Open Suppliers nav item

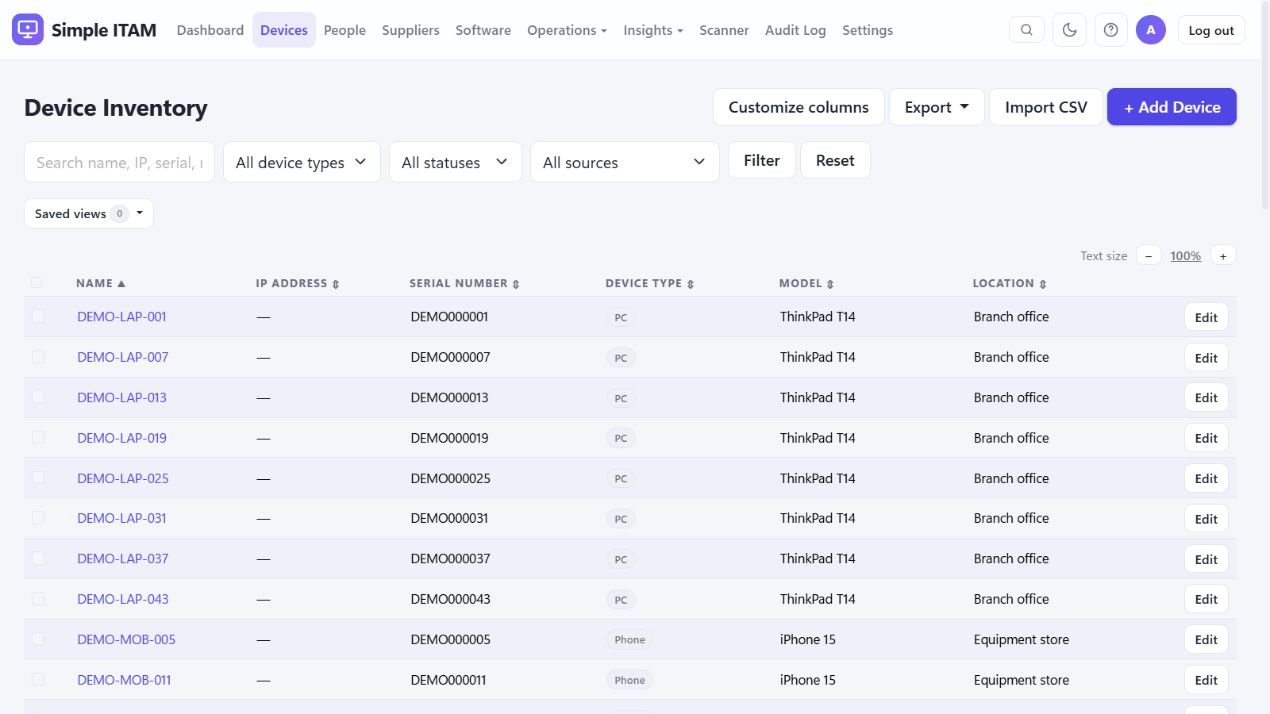411,30
